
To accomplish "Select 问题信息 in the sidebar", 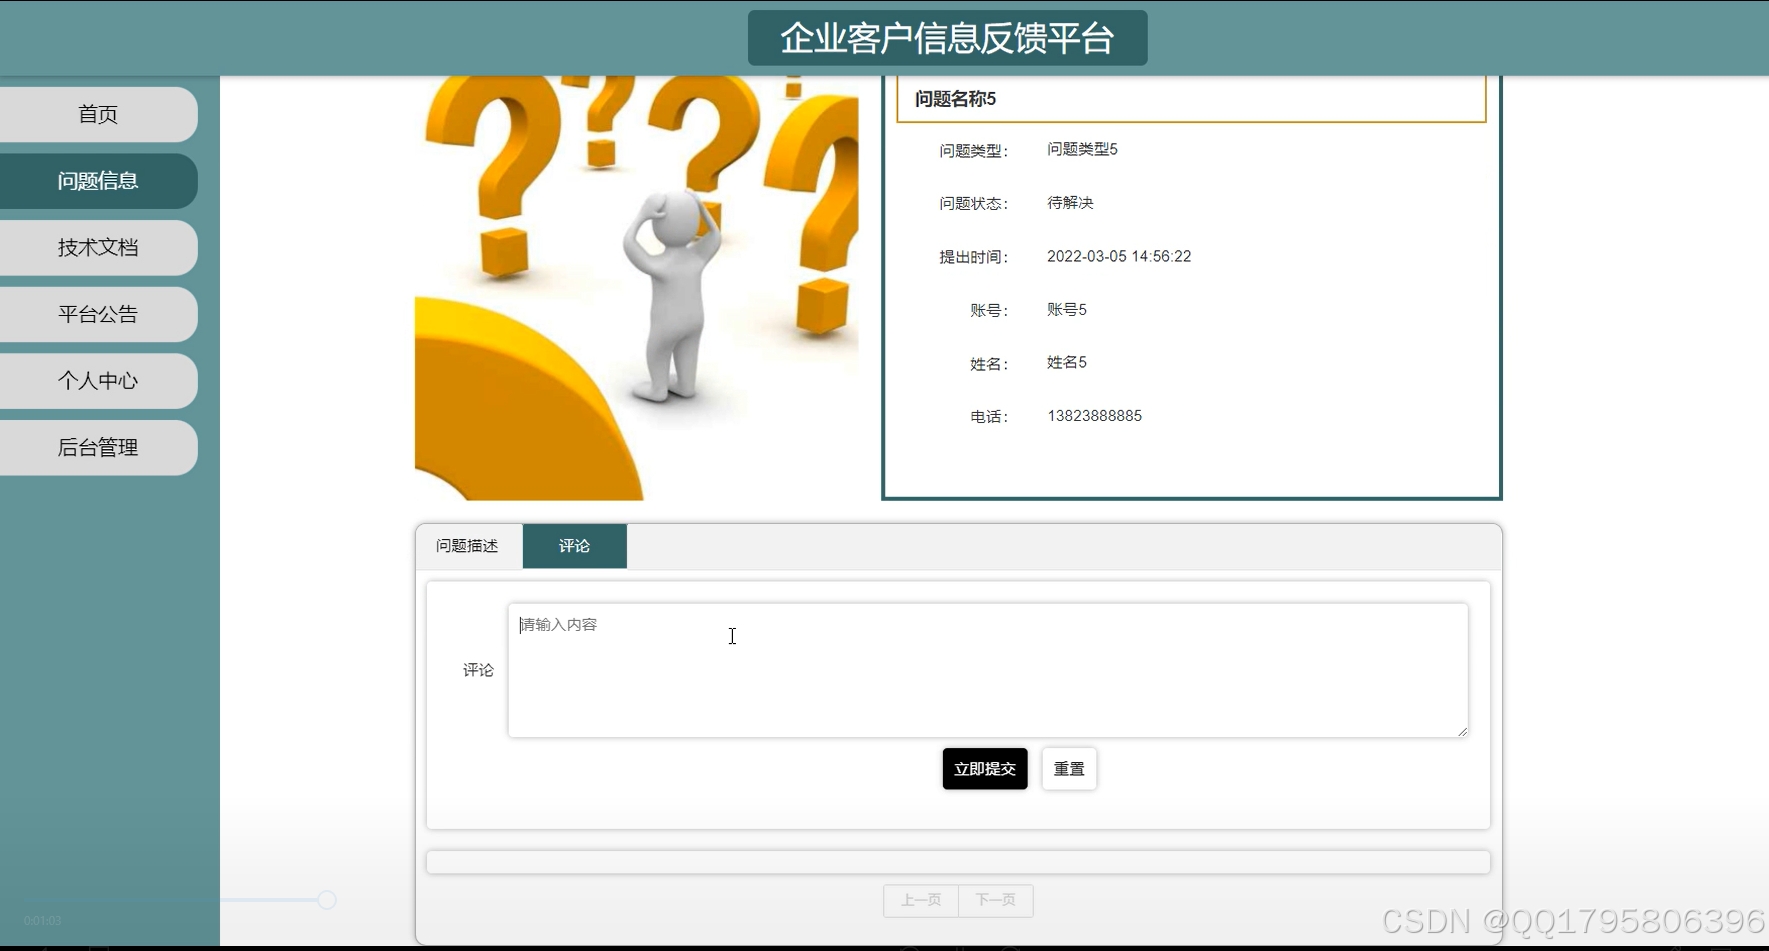I will (x=97, y=181).
